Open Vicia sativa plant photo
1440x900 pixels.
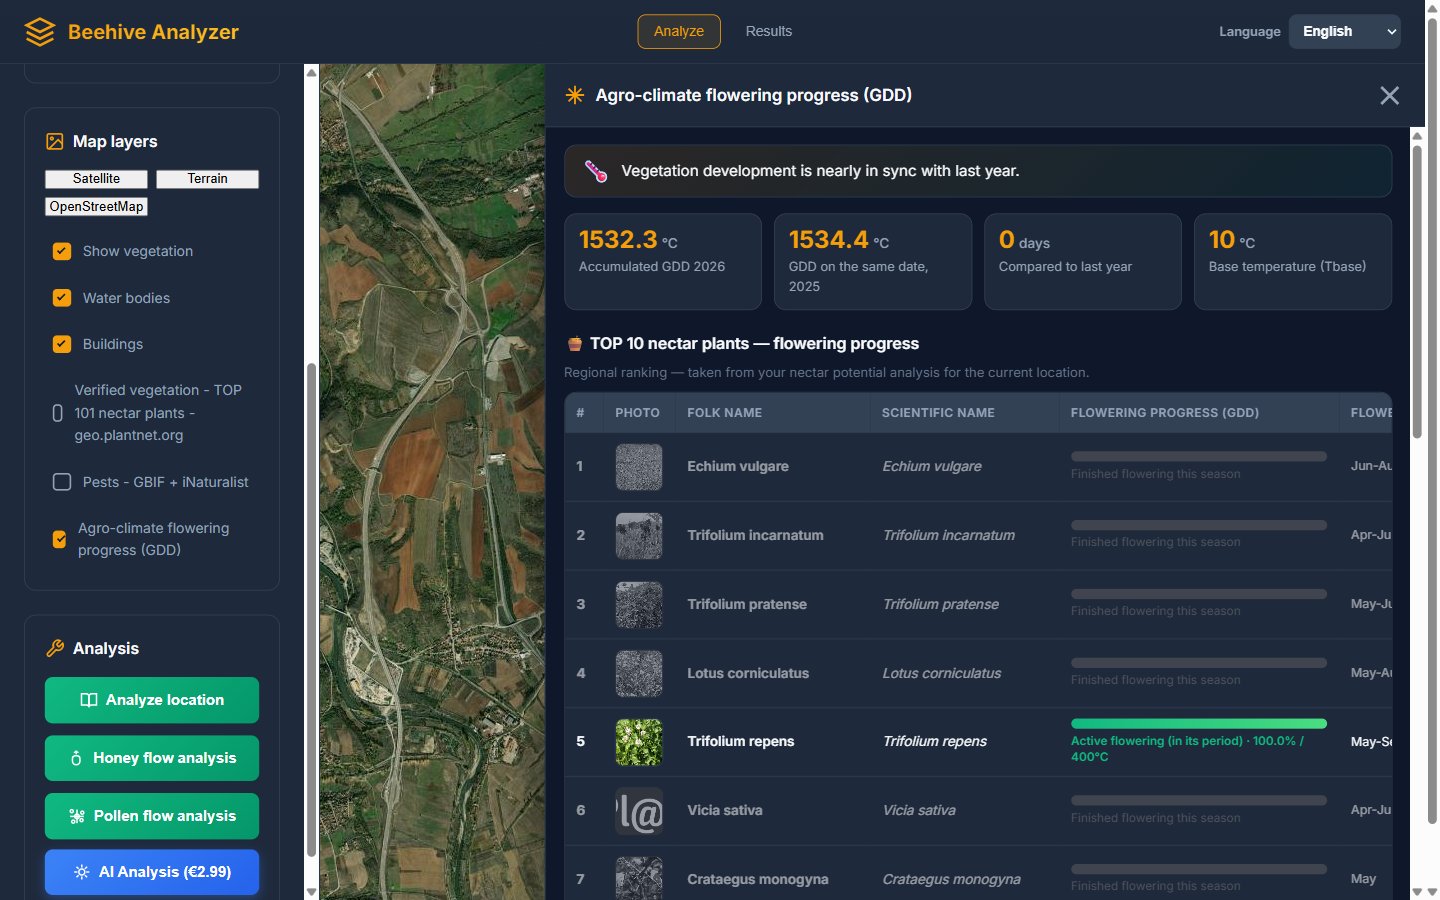[639, 811]
